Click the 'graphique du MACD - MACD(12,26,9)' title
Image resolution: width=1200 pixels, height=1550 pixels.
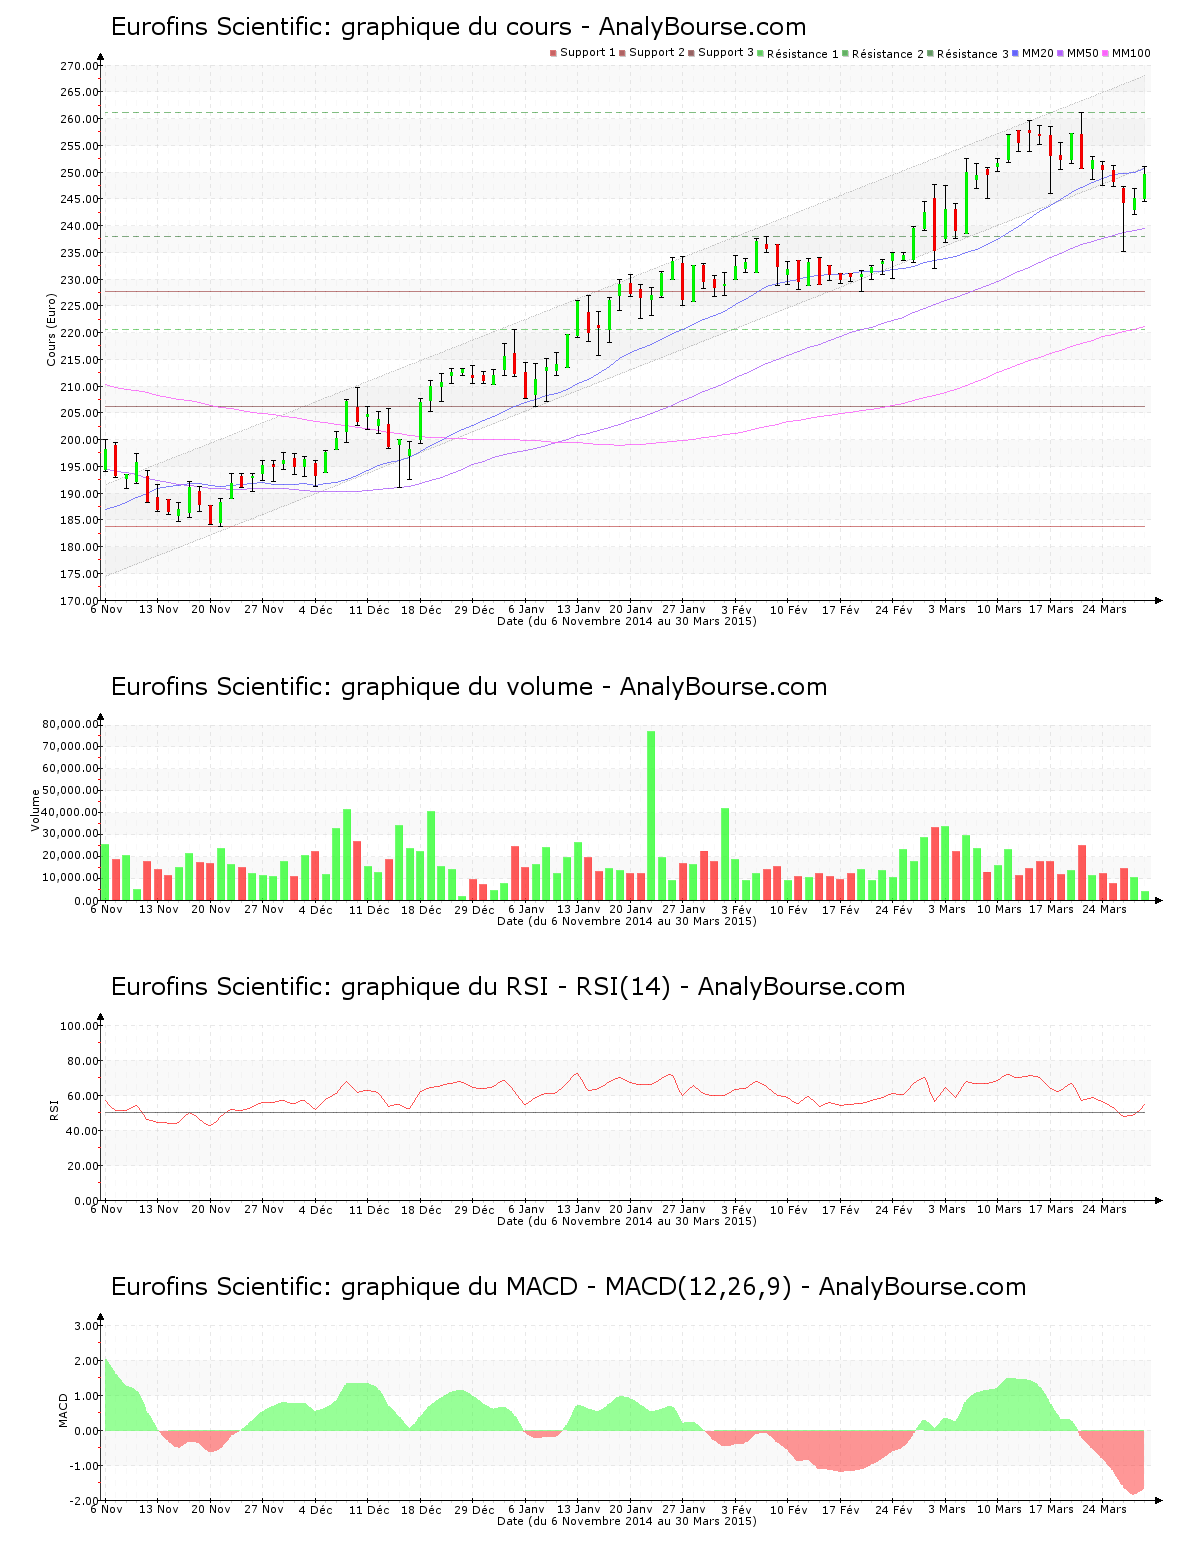[x=568, y=1287]
